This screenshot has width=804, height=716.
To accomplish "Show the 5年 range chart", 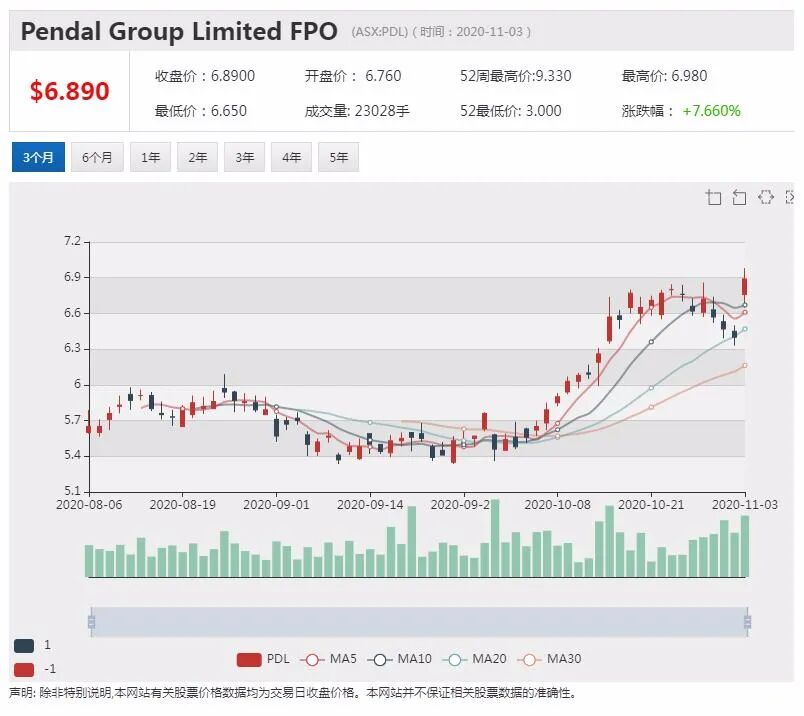I will point(338,157).
